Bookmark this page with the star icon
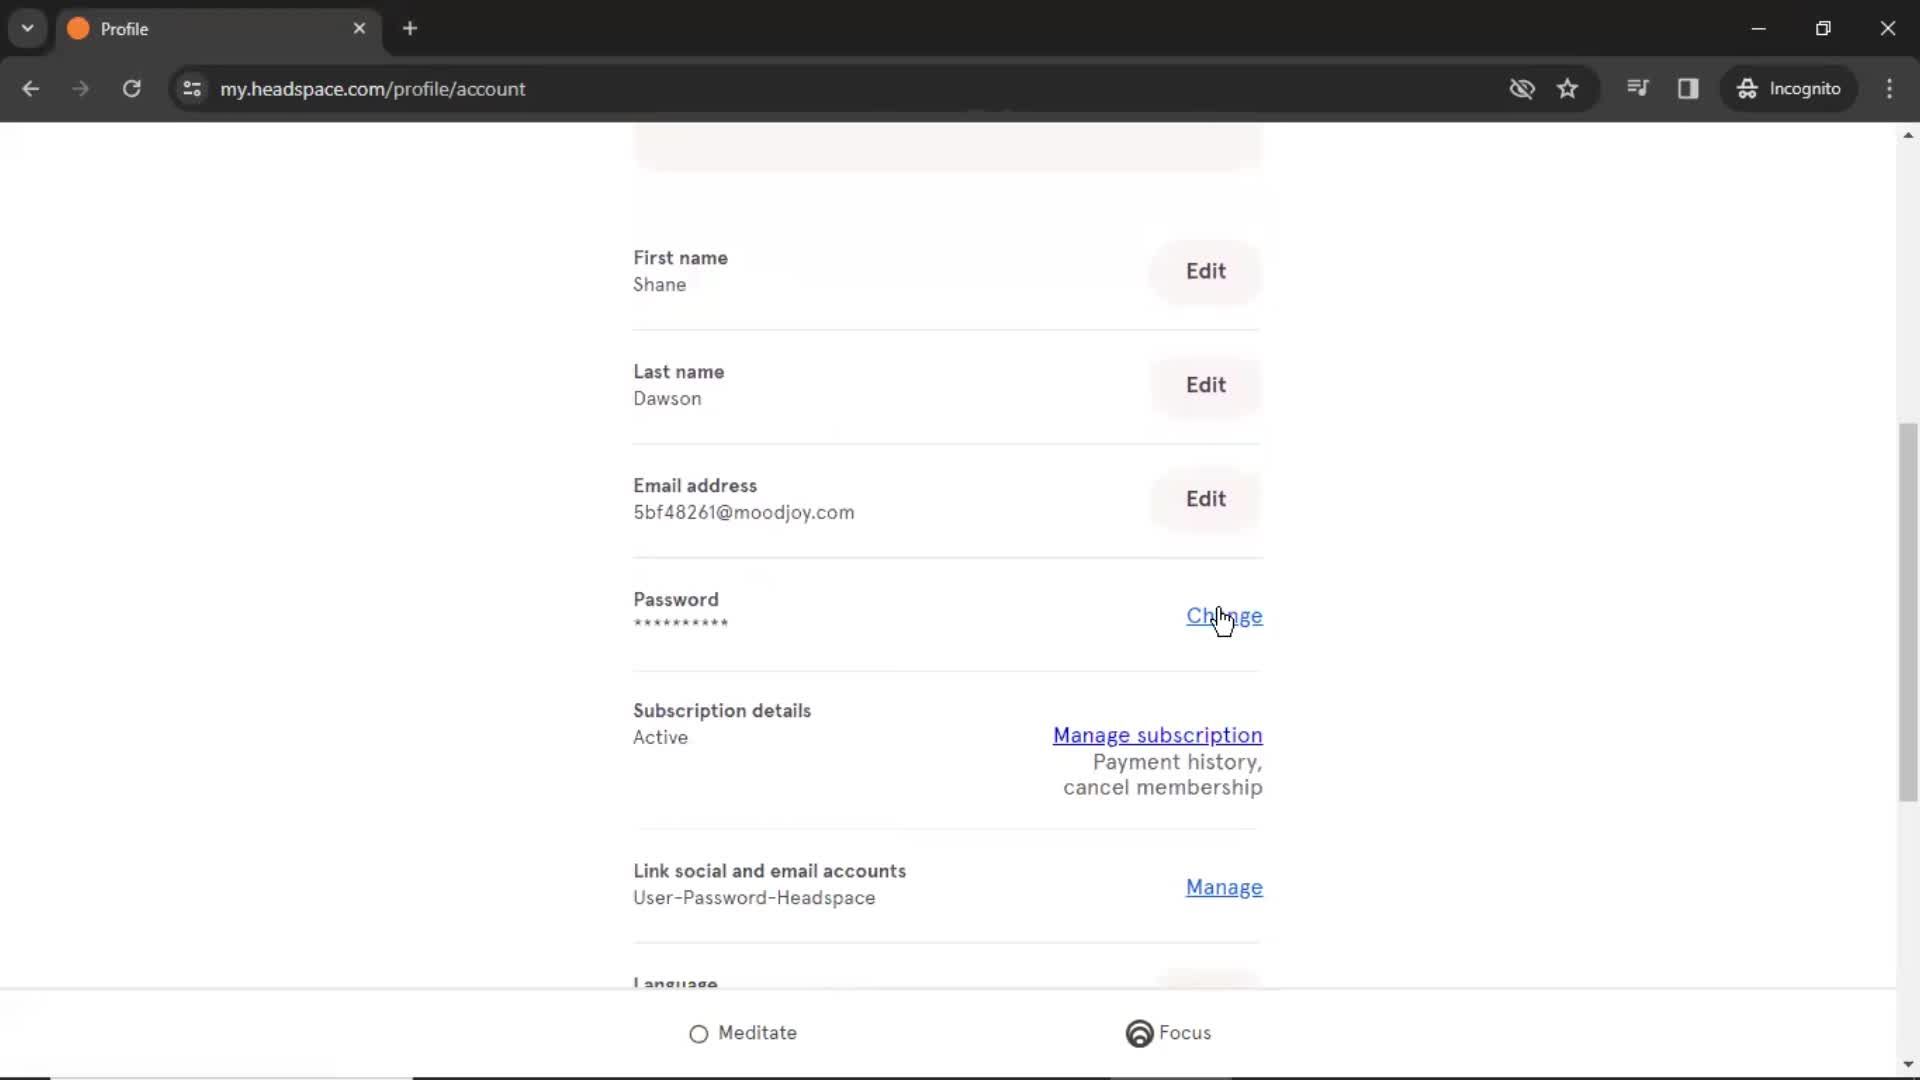The width and height of the screenshot is (1920, 1080). pyautogui.click(x=1567, y=88)
